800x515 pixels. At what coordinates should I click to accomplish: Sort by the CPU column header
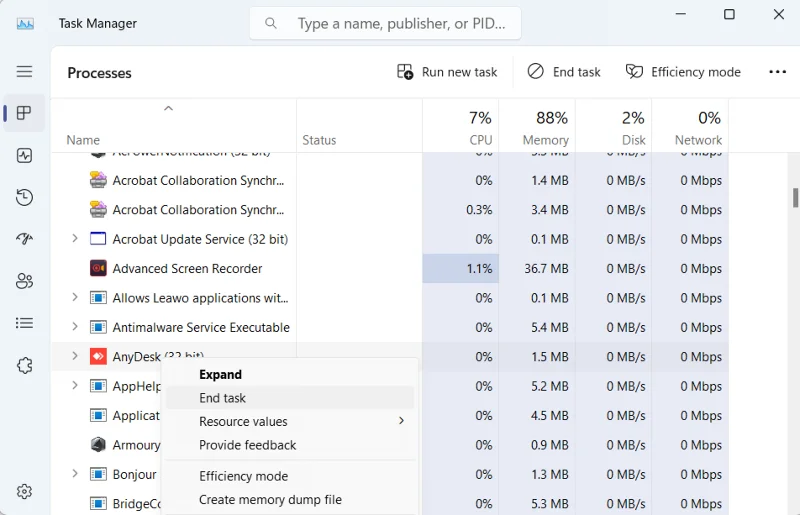pos(461,126)
